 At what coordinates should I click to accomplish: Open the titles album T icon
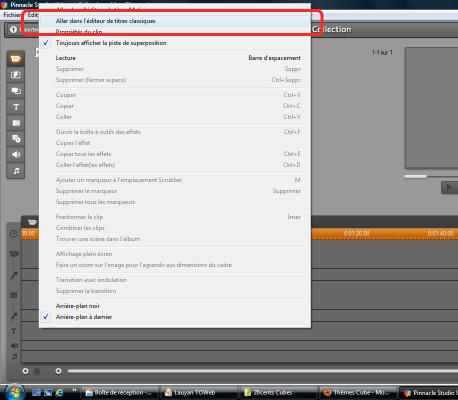pyautogui.click(x=16, y=107)
